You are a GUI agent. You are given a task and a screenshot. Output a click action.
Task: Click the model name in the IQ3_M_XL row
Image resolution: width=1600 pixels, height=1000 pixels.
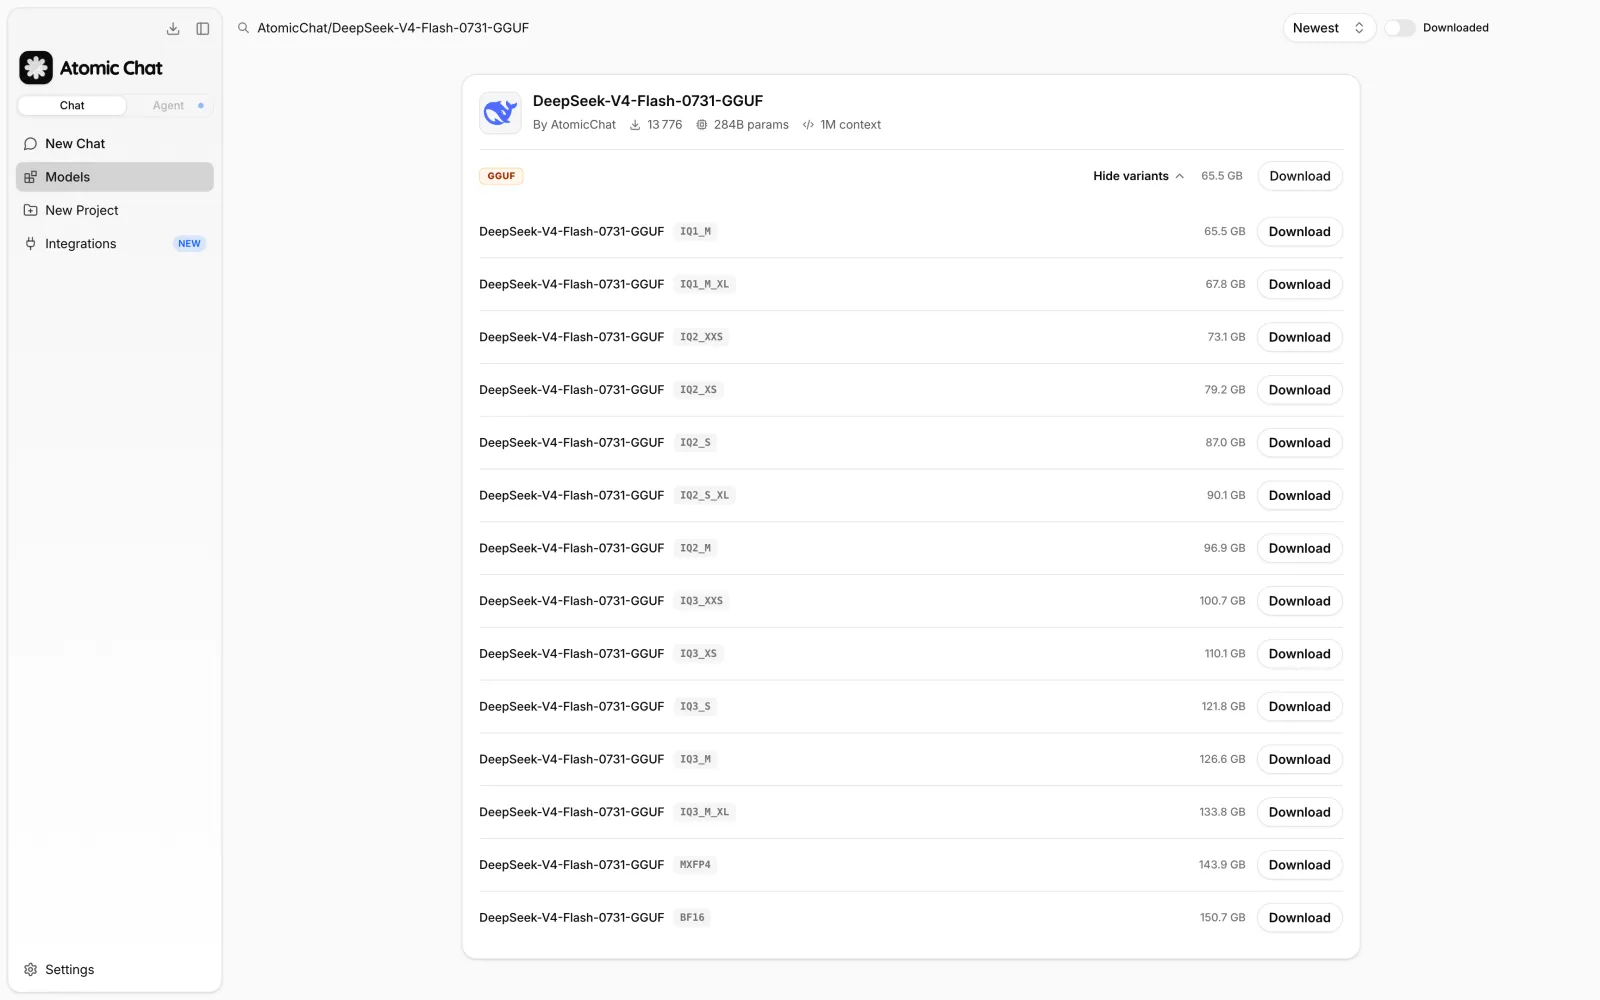point(572,813)
